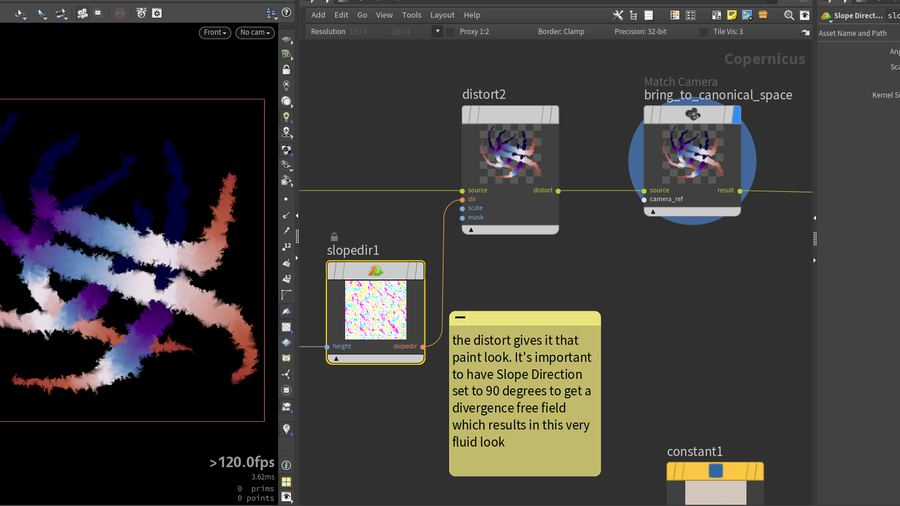Toggle the Tile Vis checkbox
The height and width of the screenshot is (506, 900).
point(703,32)
